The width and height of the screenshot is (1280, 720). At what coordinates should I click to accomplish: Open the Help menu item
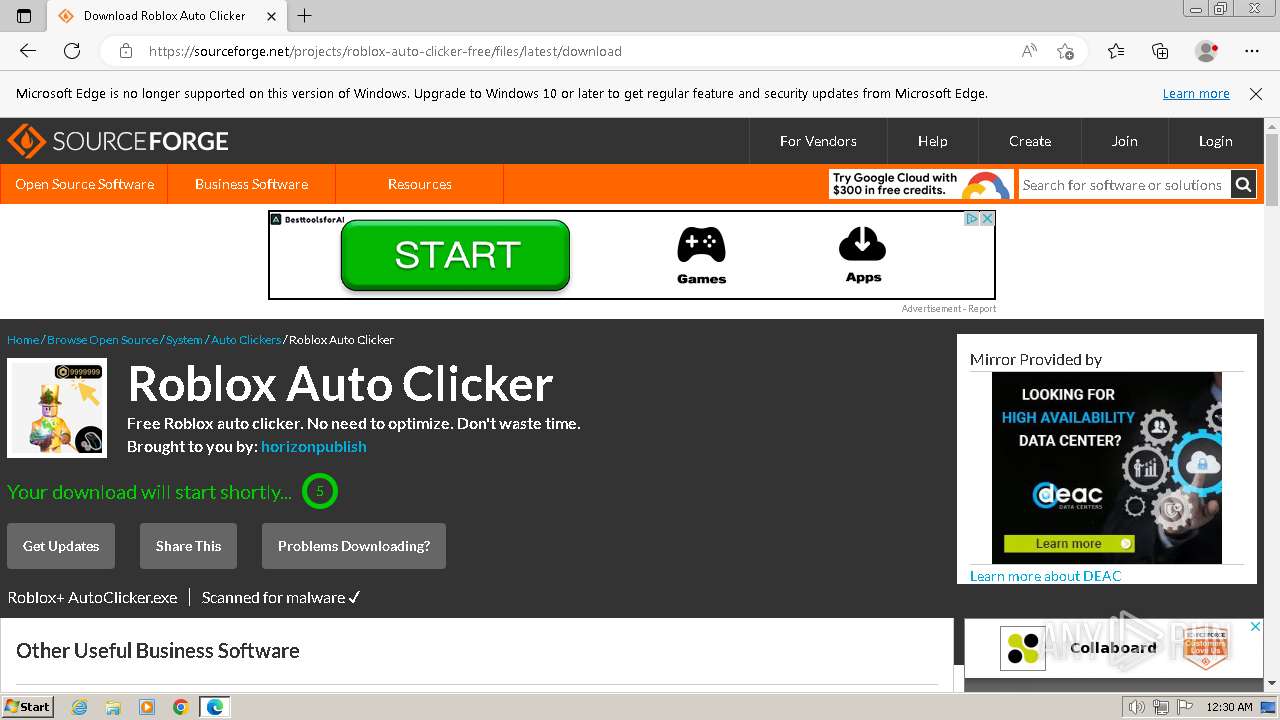point(932,141)
